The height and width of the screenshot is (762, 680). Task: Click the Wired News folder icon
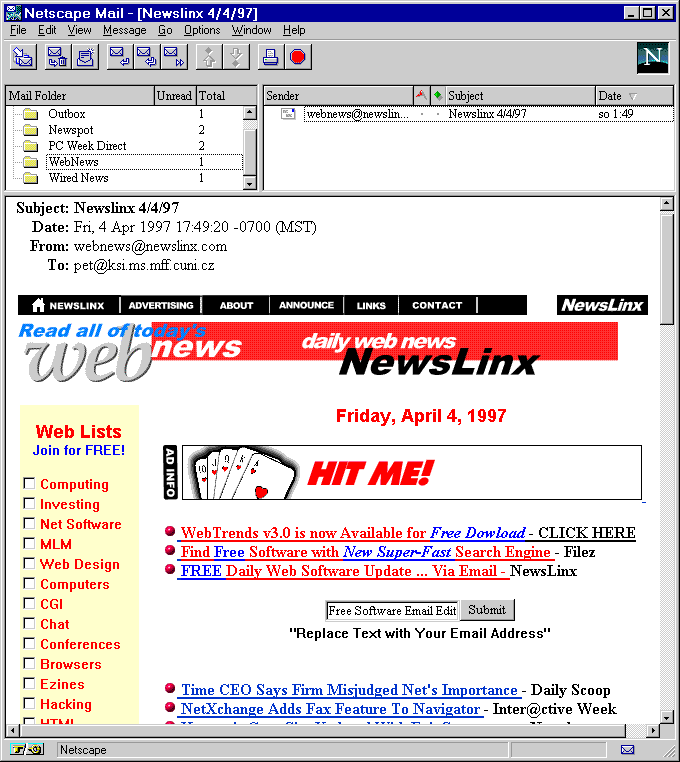pyautogui.click(x=31, y=178)
